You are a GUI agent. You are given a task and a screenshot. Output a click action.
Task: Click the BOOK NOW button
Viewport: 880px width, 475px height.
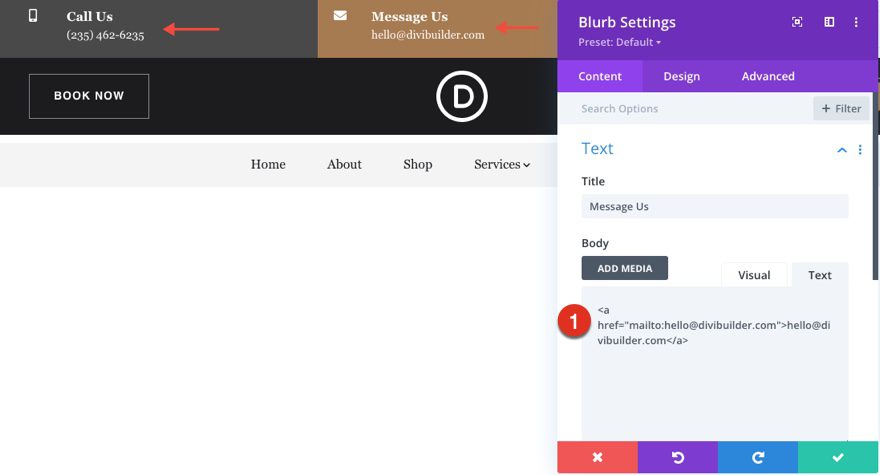pos(89,96)
